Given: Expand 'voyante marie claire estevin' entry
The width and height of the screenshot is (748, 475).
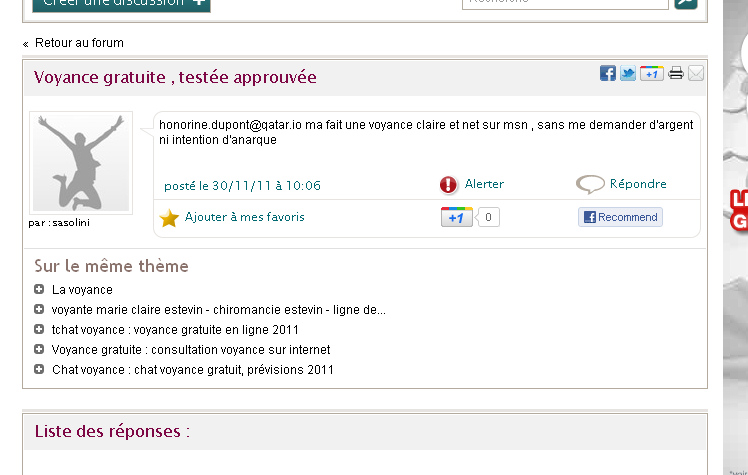Looking at the screenshot, I should tap(39, 310).
